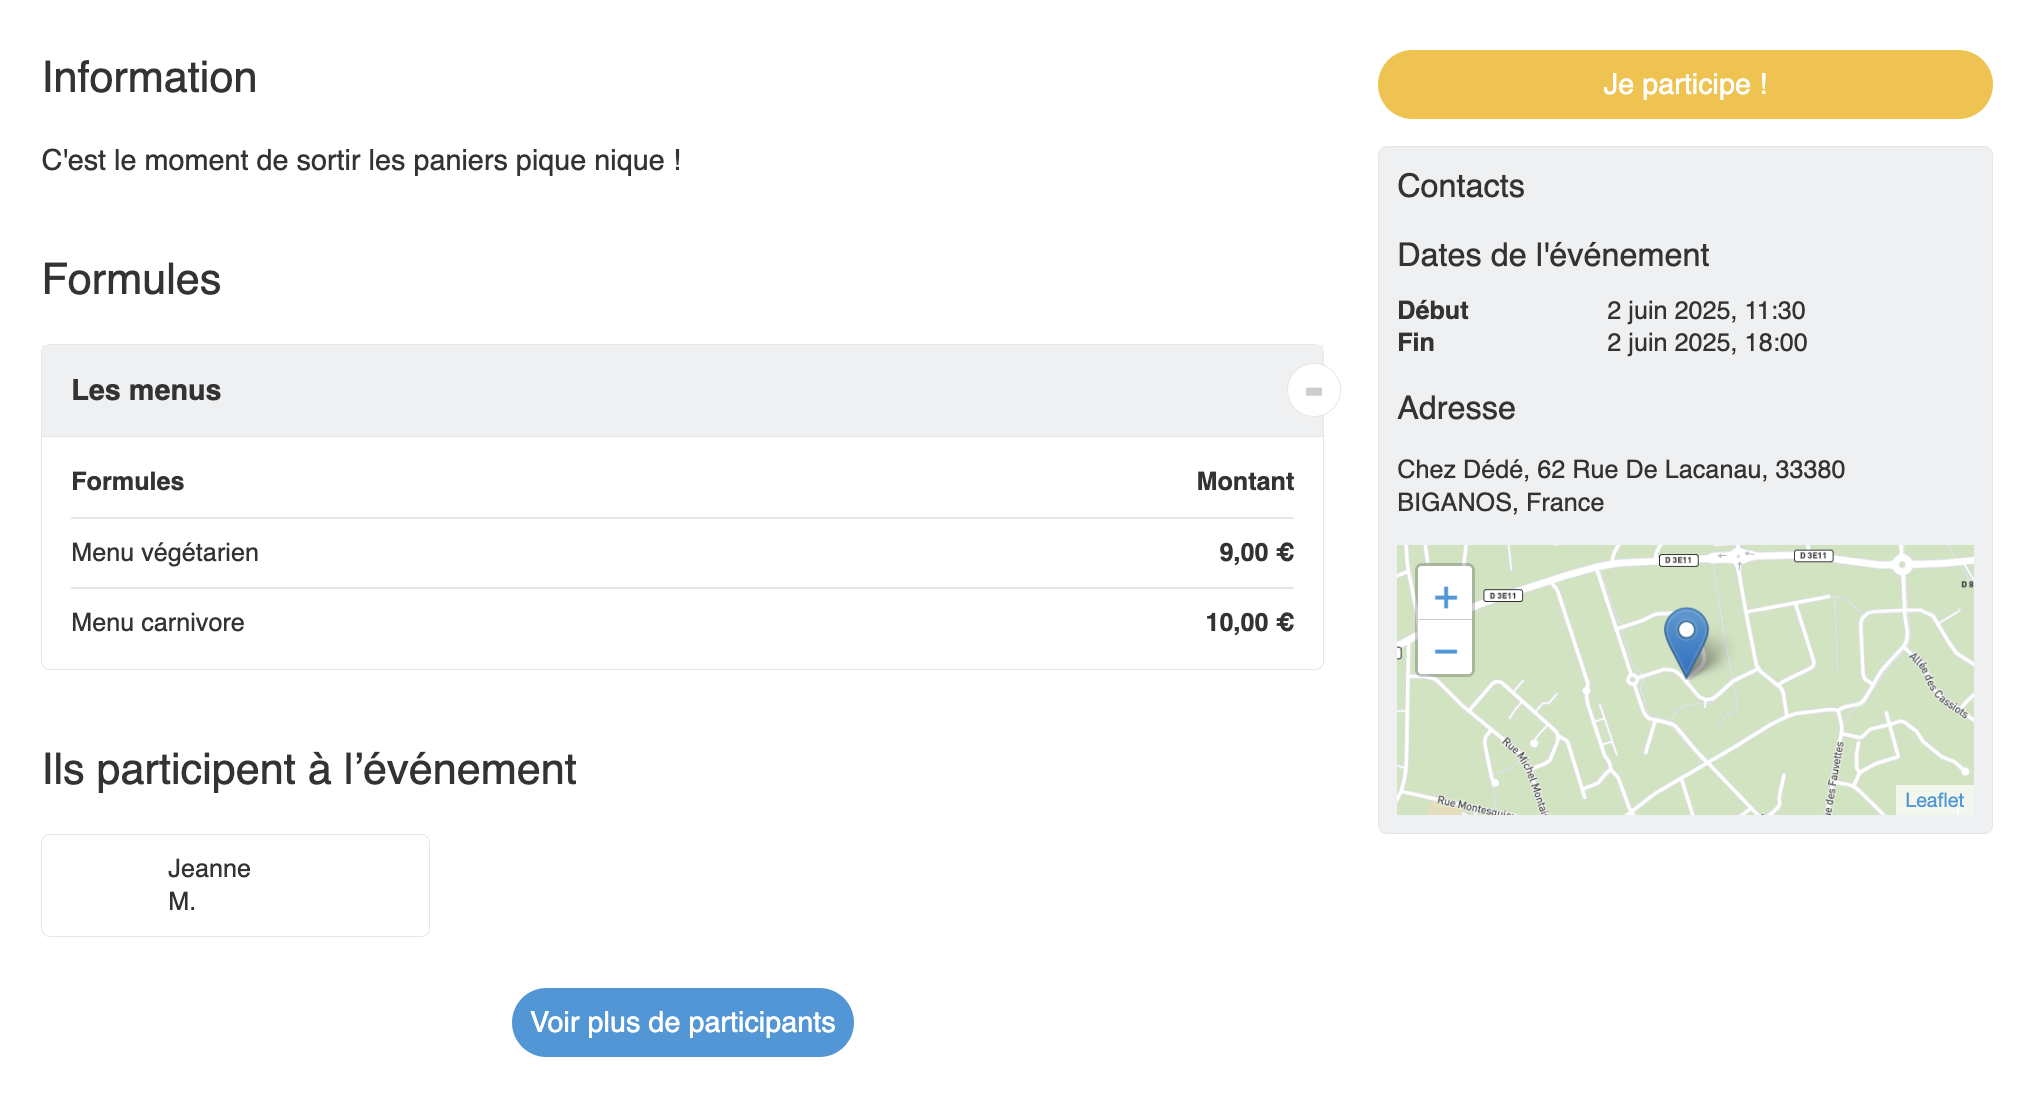
Task: Click the 'Information' heading
Action: point(150,78)
